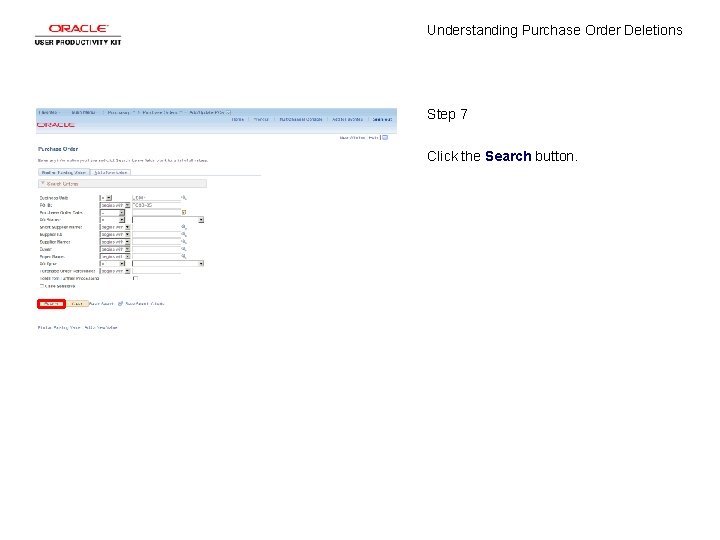Open lookup for Short Supplier Name
720x540 pixels.
(x=184, y=227)
